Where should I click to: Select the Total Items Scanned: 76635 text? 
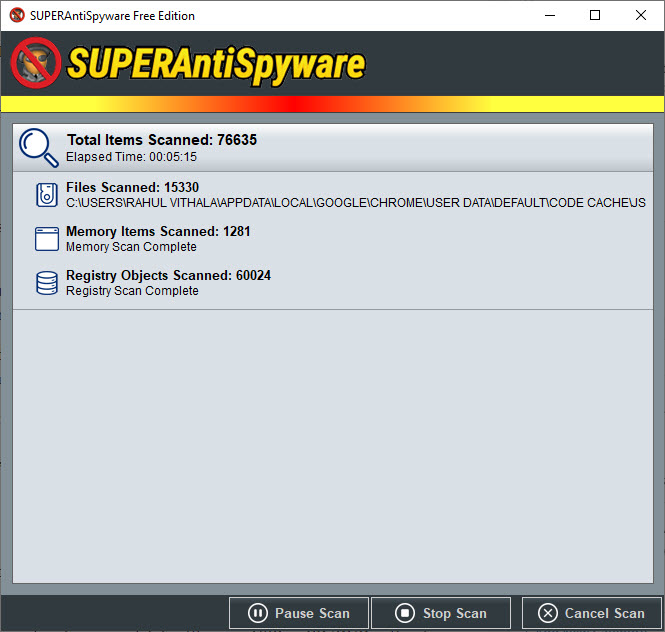[162, 140]
